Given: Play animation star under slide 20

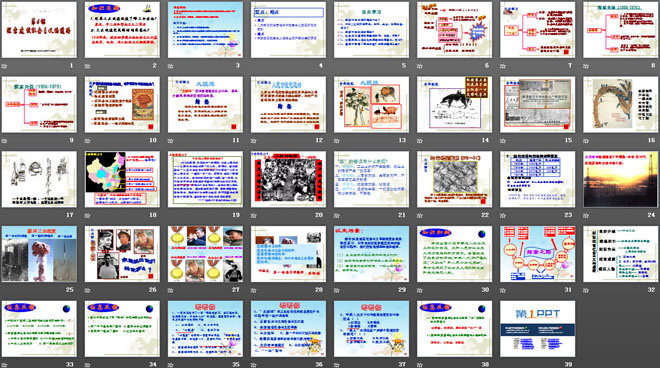Looking at the screenshot, I should (x=254, y=215).
